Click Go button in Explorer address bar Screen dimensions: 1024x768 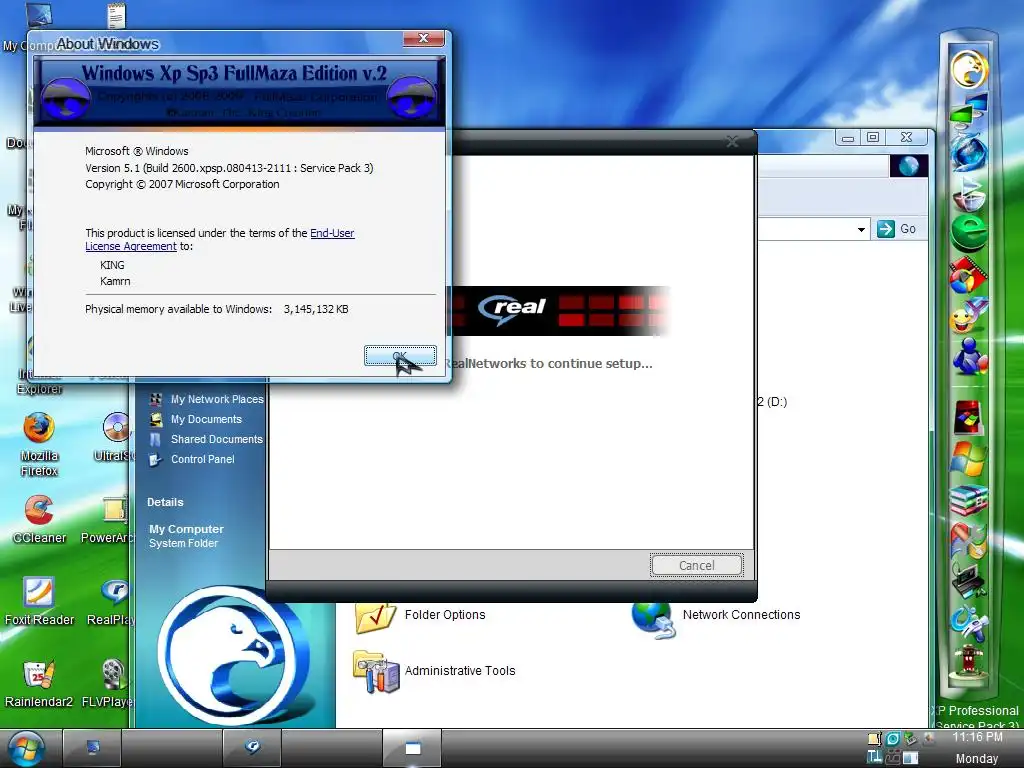tap(897, 229)
